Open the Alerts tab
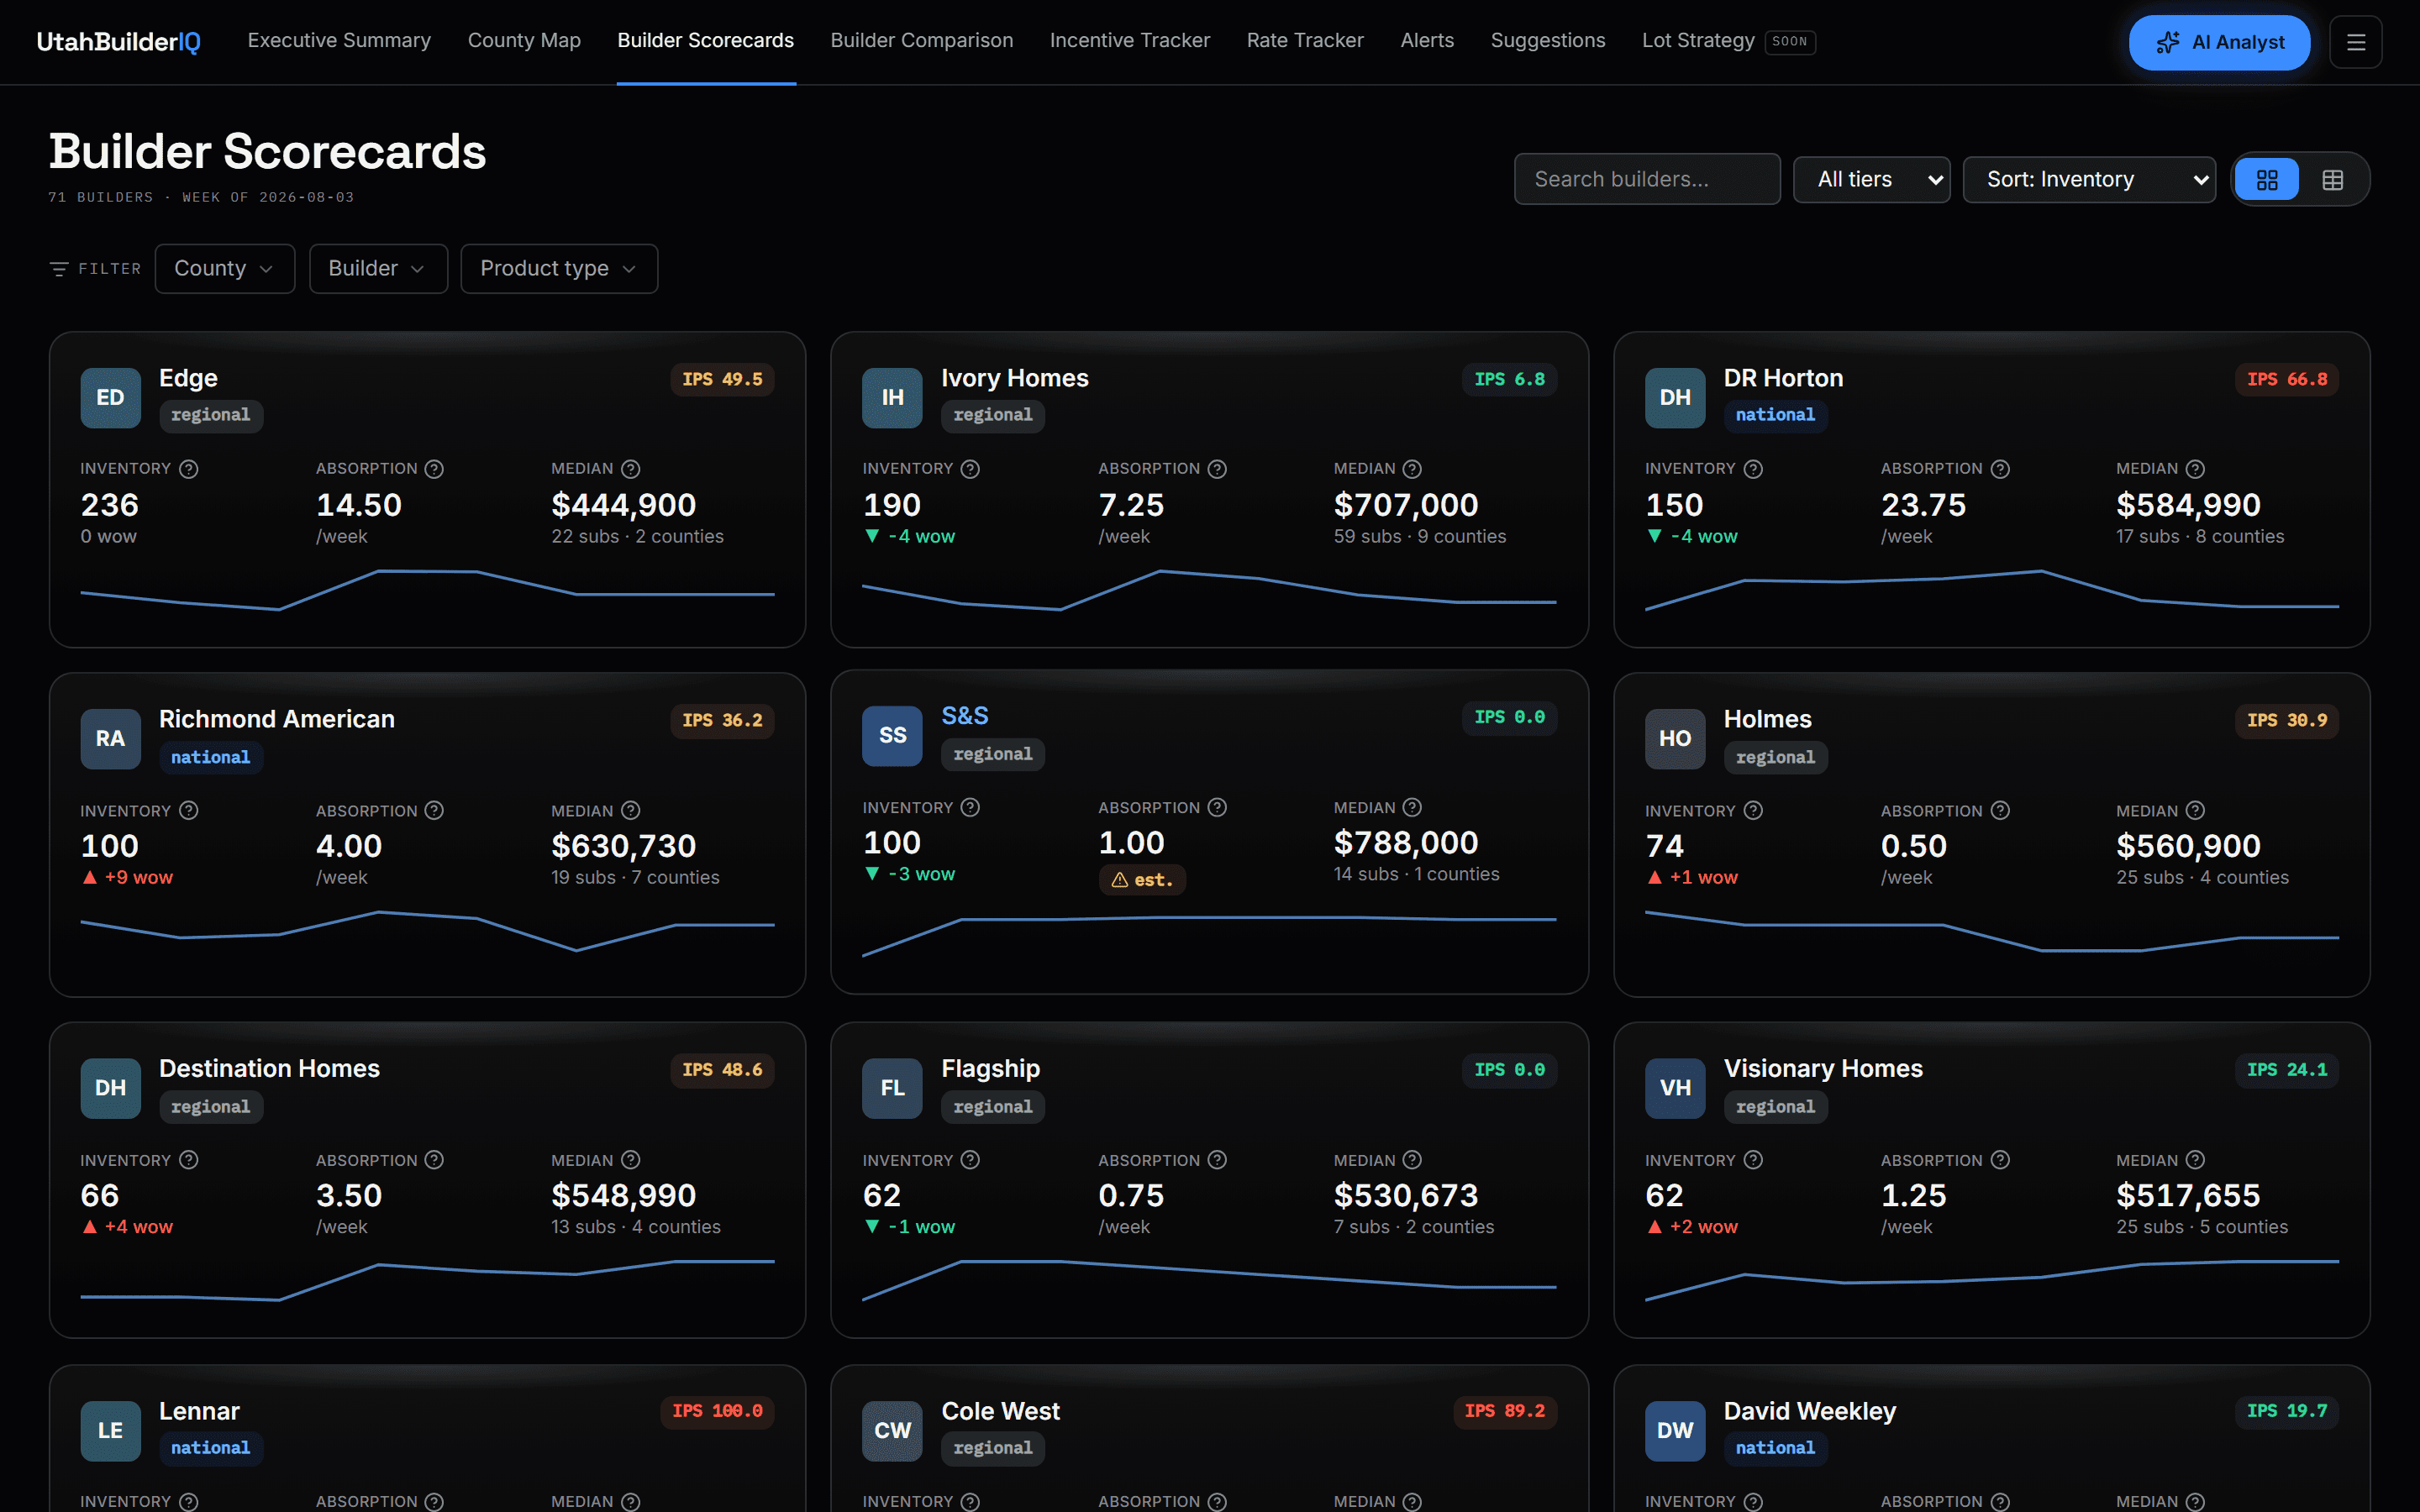The image size is (2420, 1512). click(1427, 41)
